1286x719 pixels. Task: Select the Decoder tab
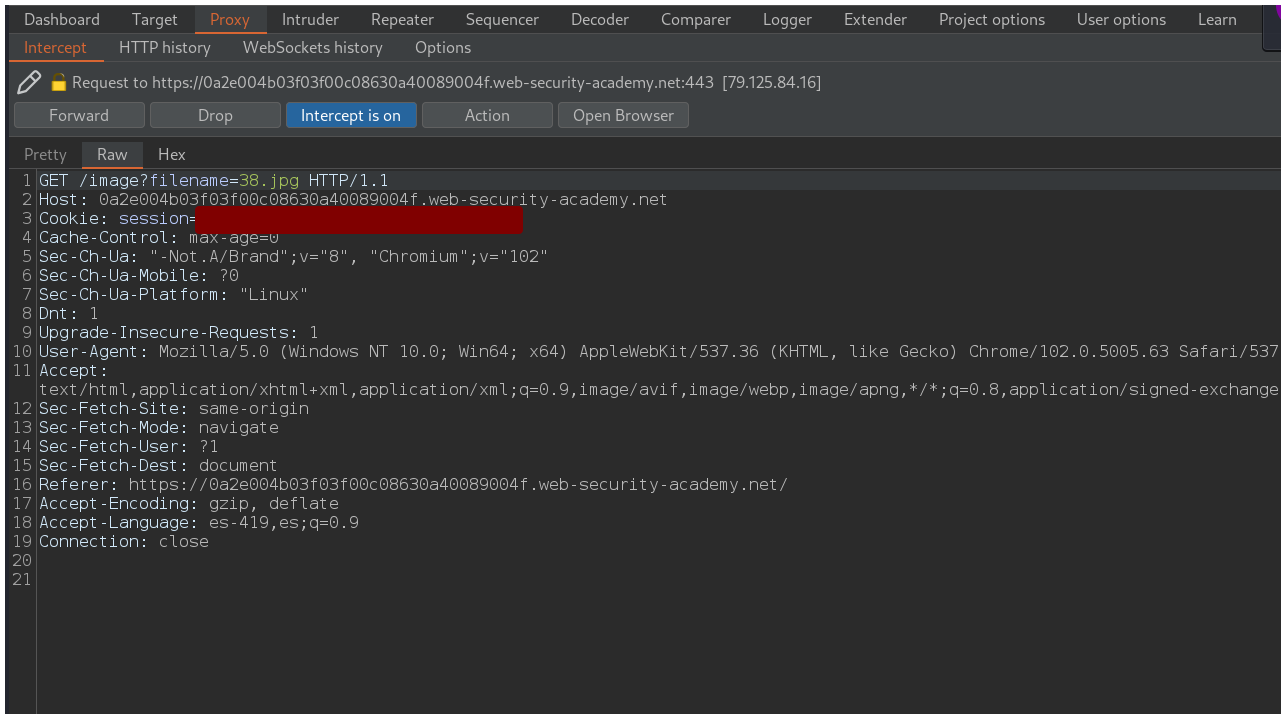tap(600, 19)
